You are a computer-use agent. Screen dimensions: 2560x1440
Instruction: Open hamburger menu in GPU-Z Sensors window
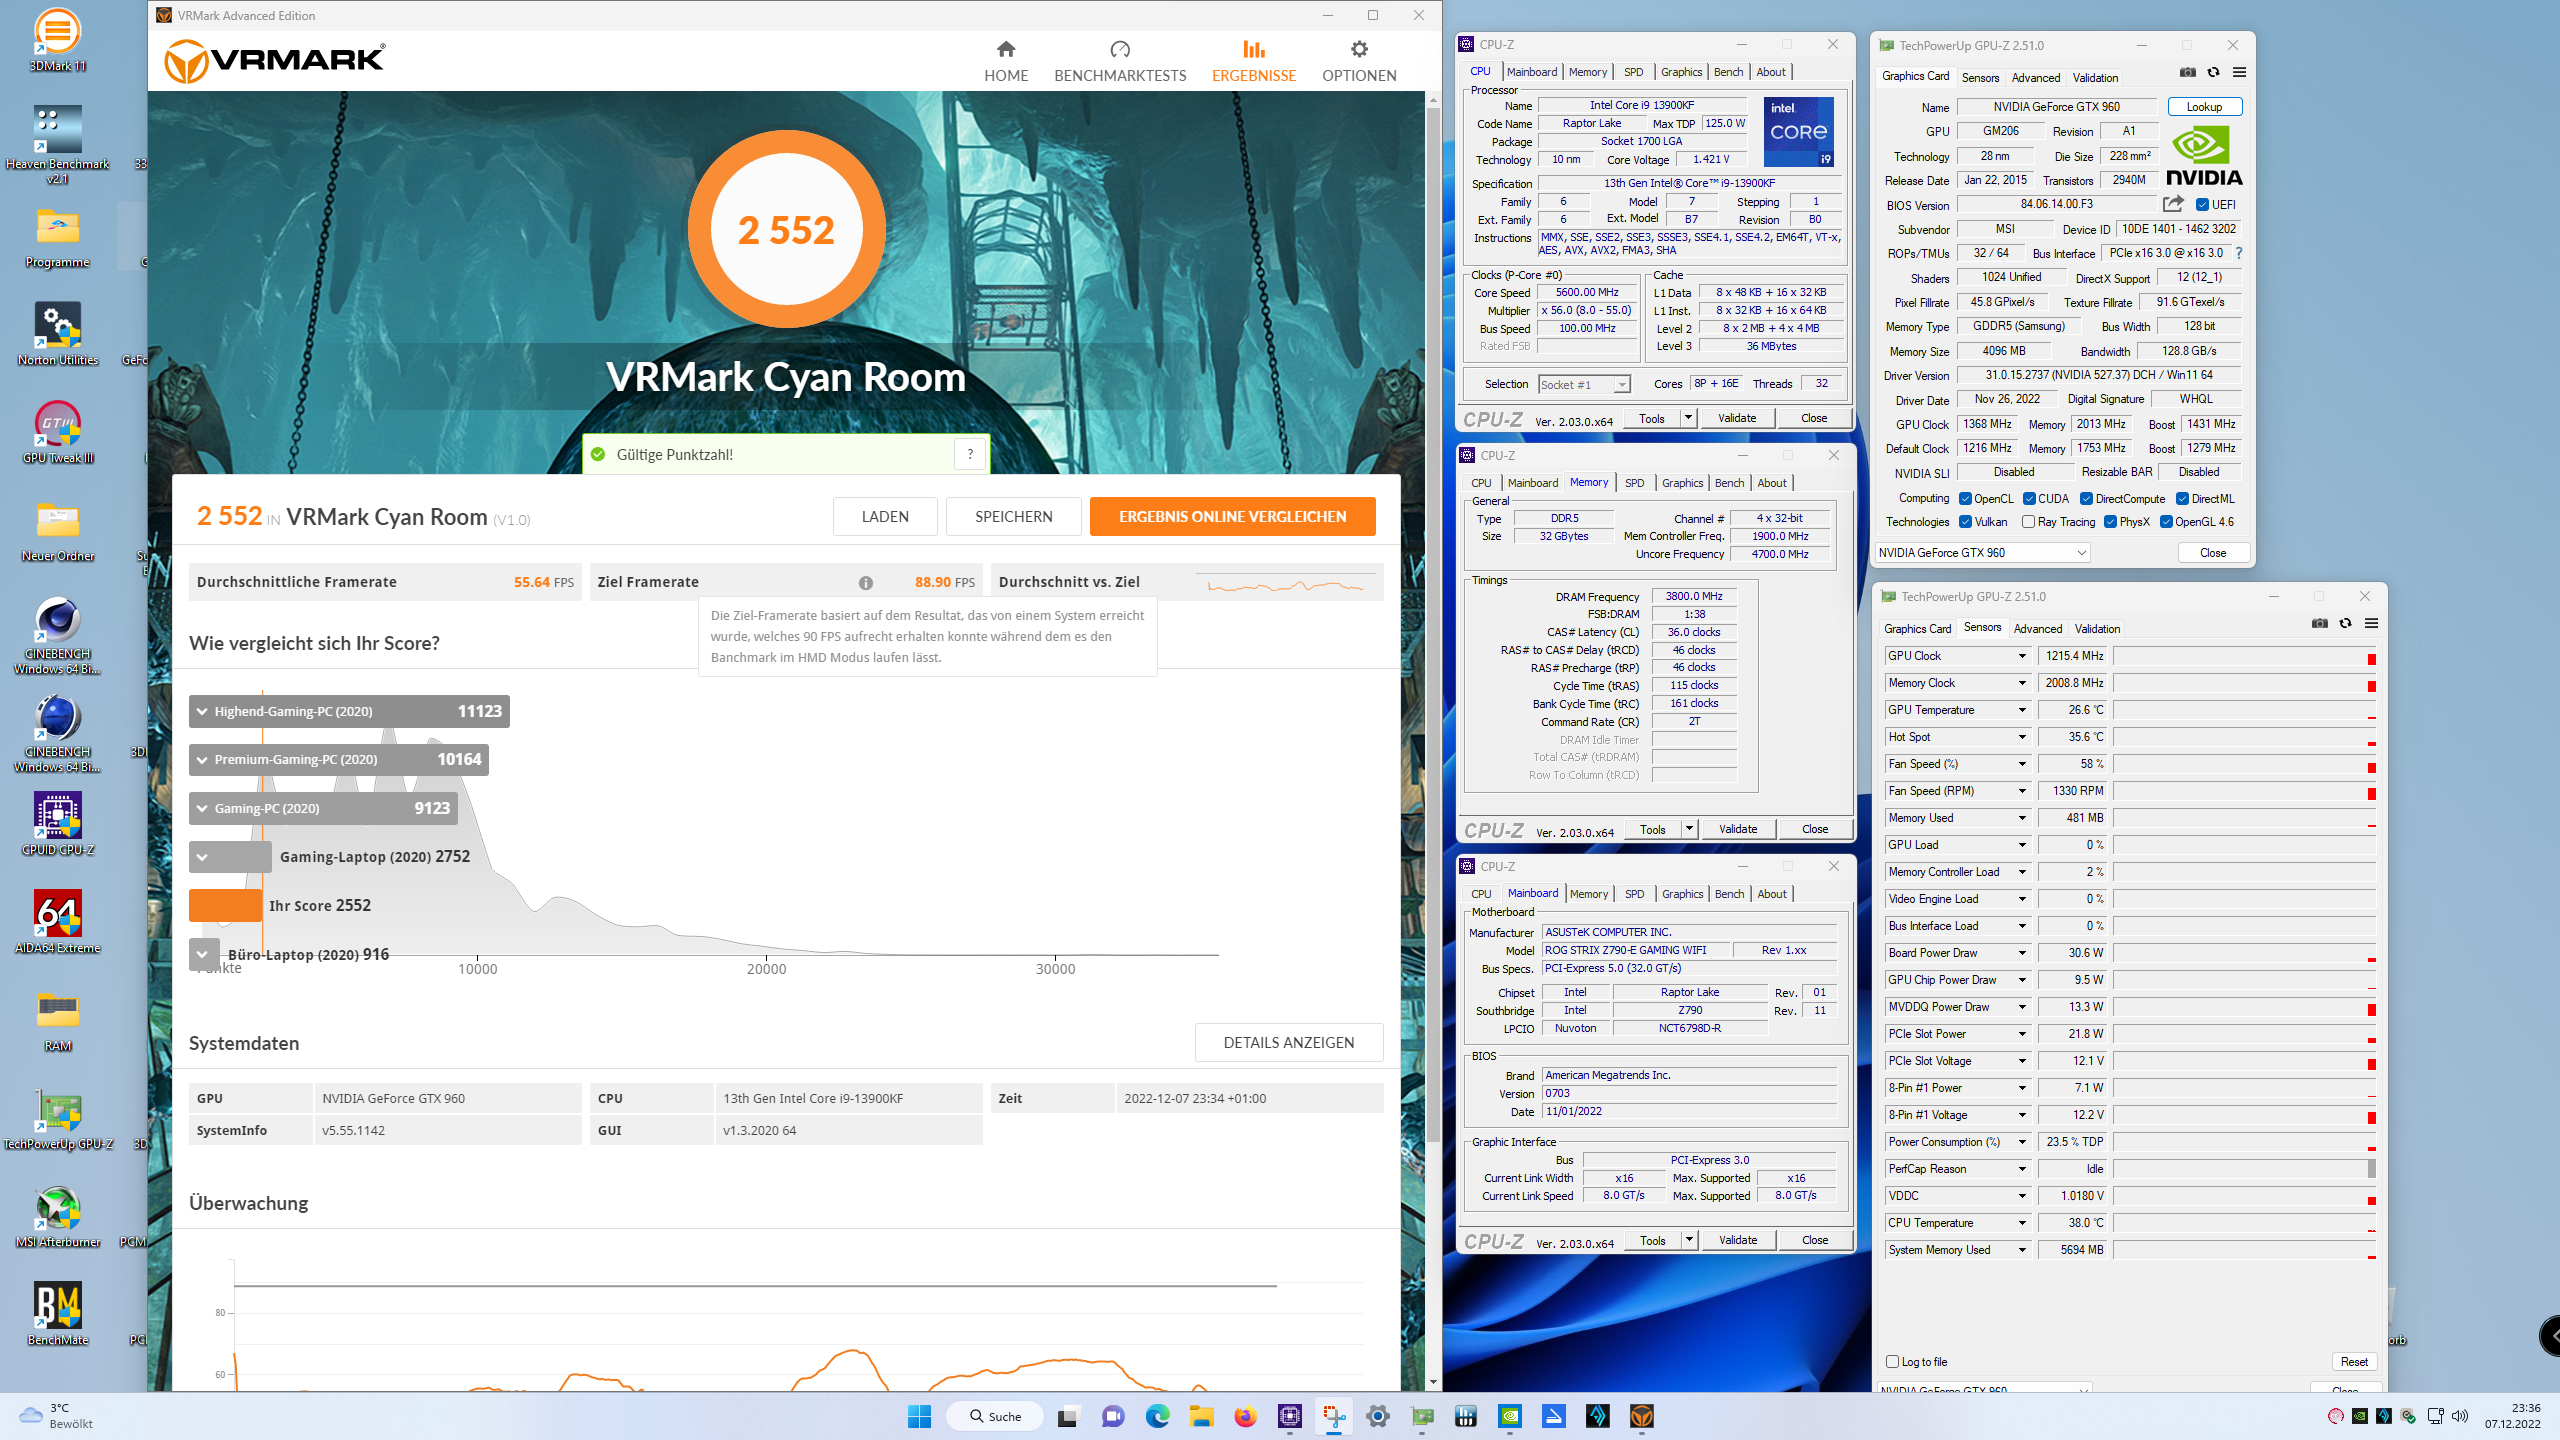click(2372, 624)
